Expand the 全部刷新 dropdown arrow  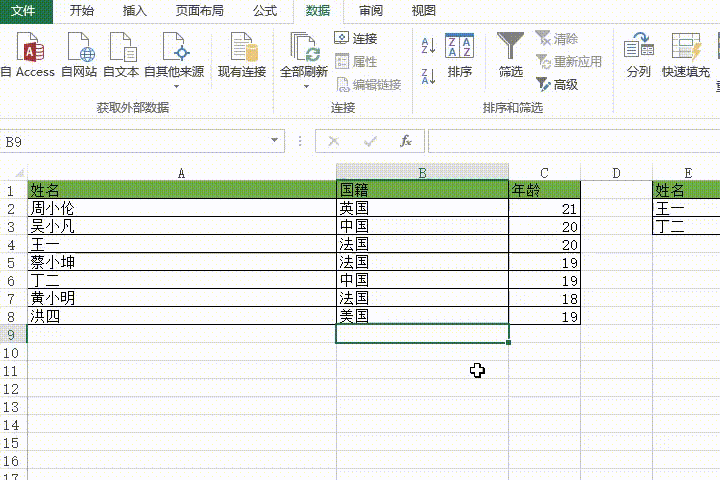click(x=306, y=86)
